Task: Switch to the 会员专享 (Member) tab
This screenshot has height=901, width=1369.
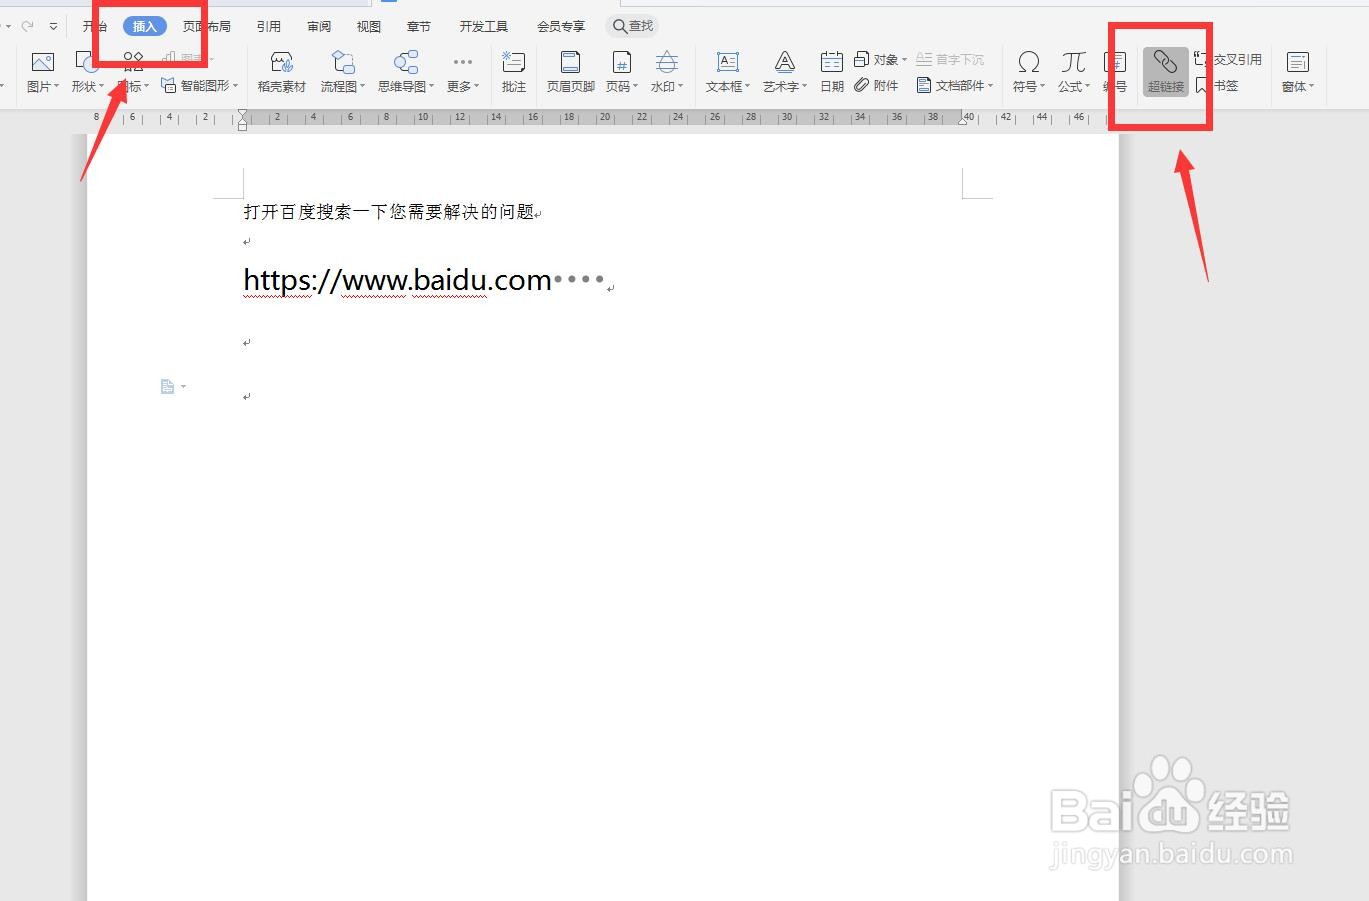Action: pyautogui.click(x=561, y=26)
